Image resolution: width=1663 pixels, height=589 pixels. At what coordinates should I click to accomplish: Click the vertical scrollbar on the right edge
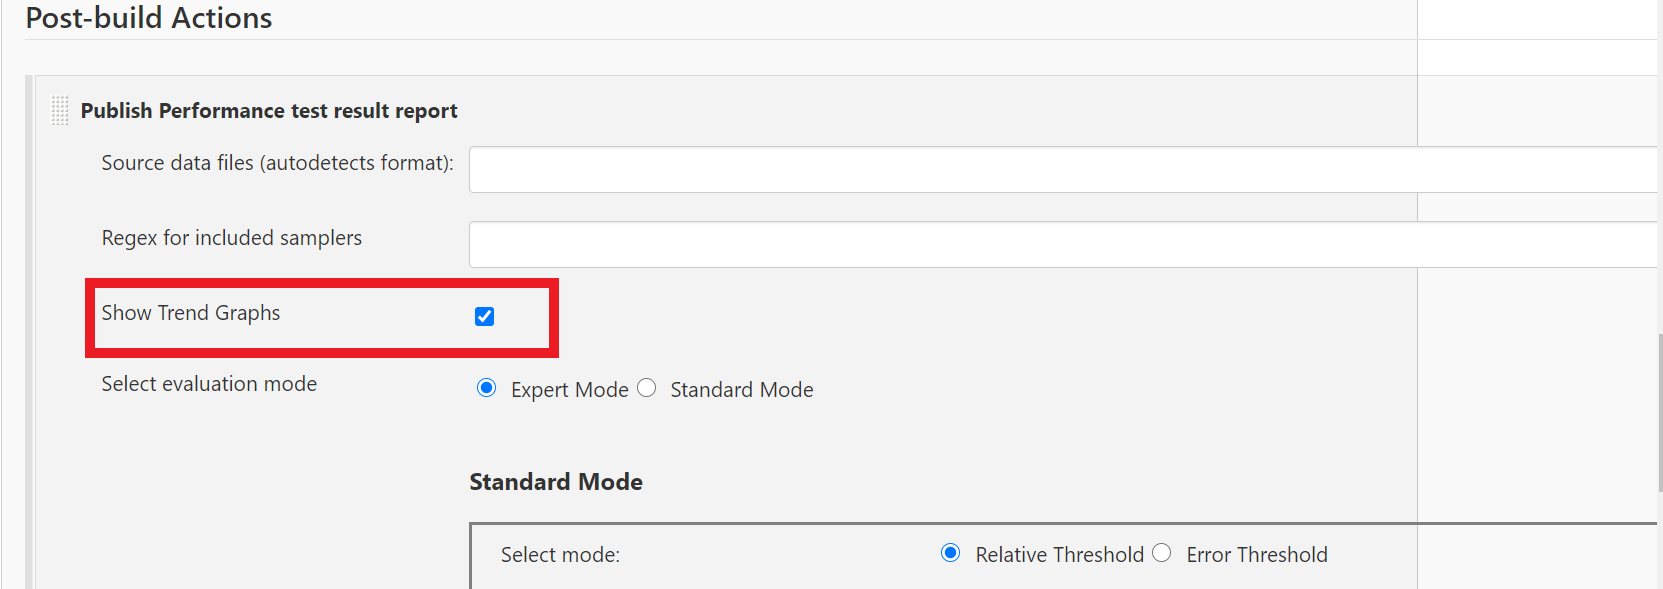tap(1660, 412)
